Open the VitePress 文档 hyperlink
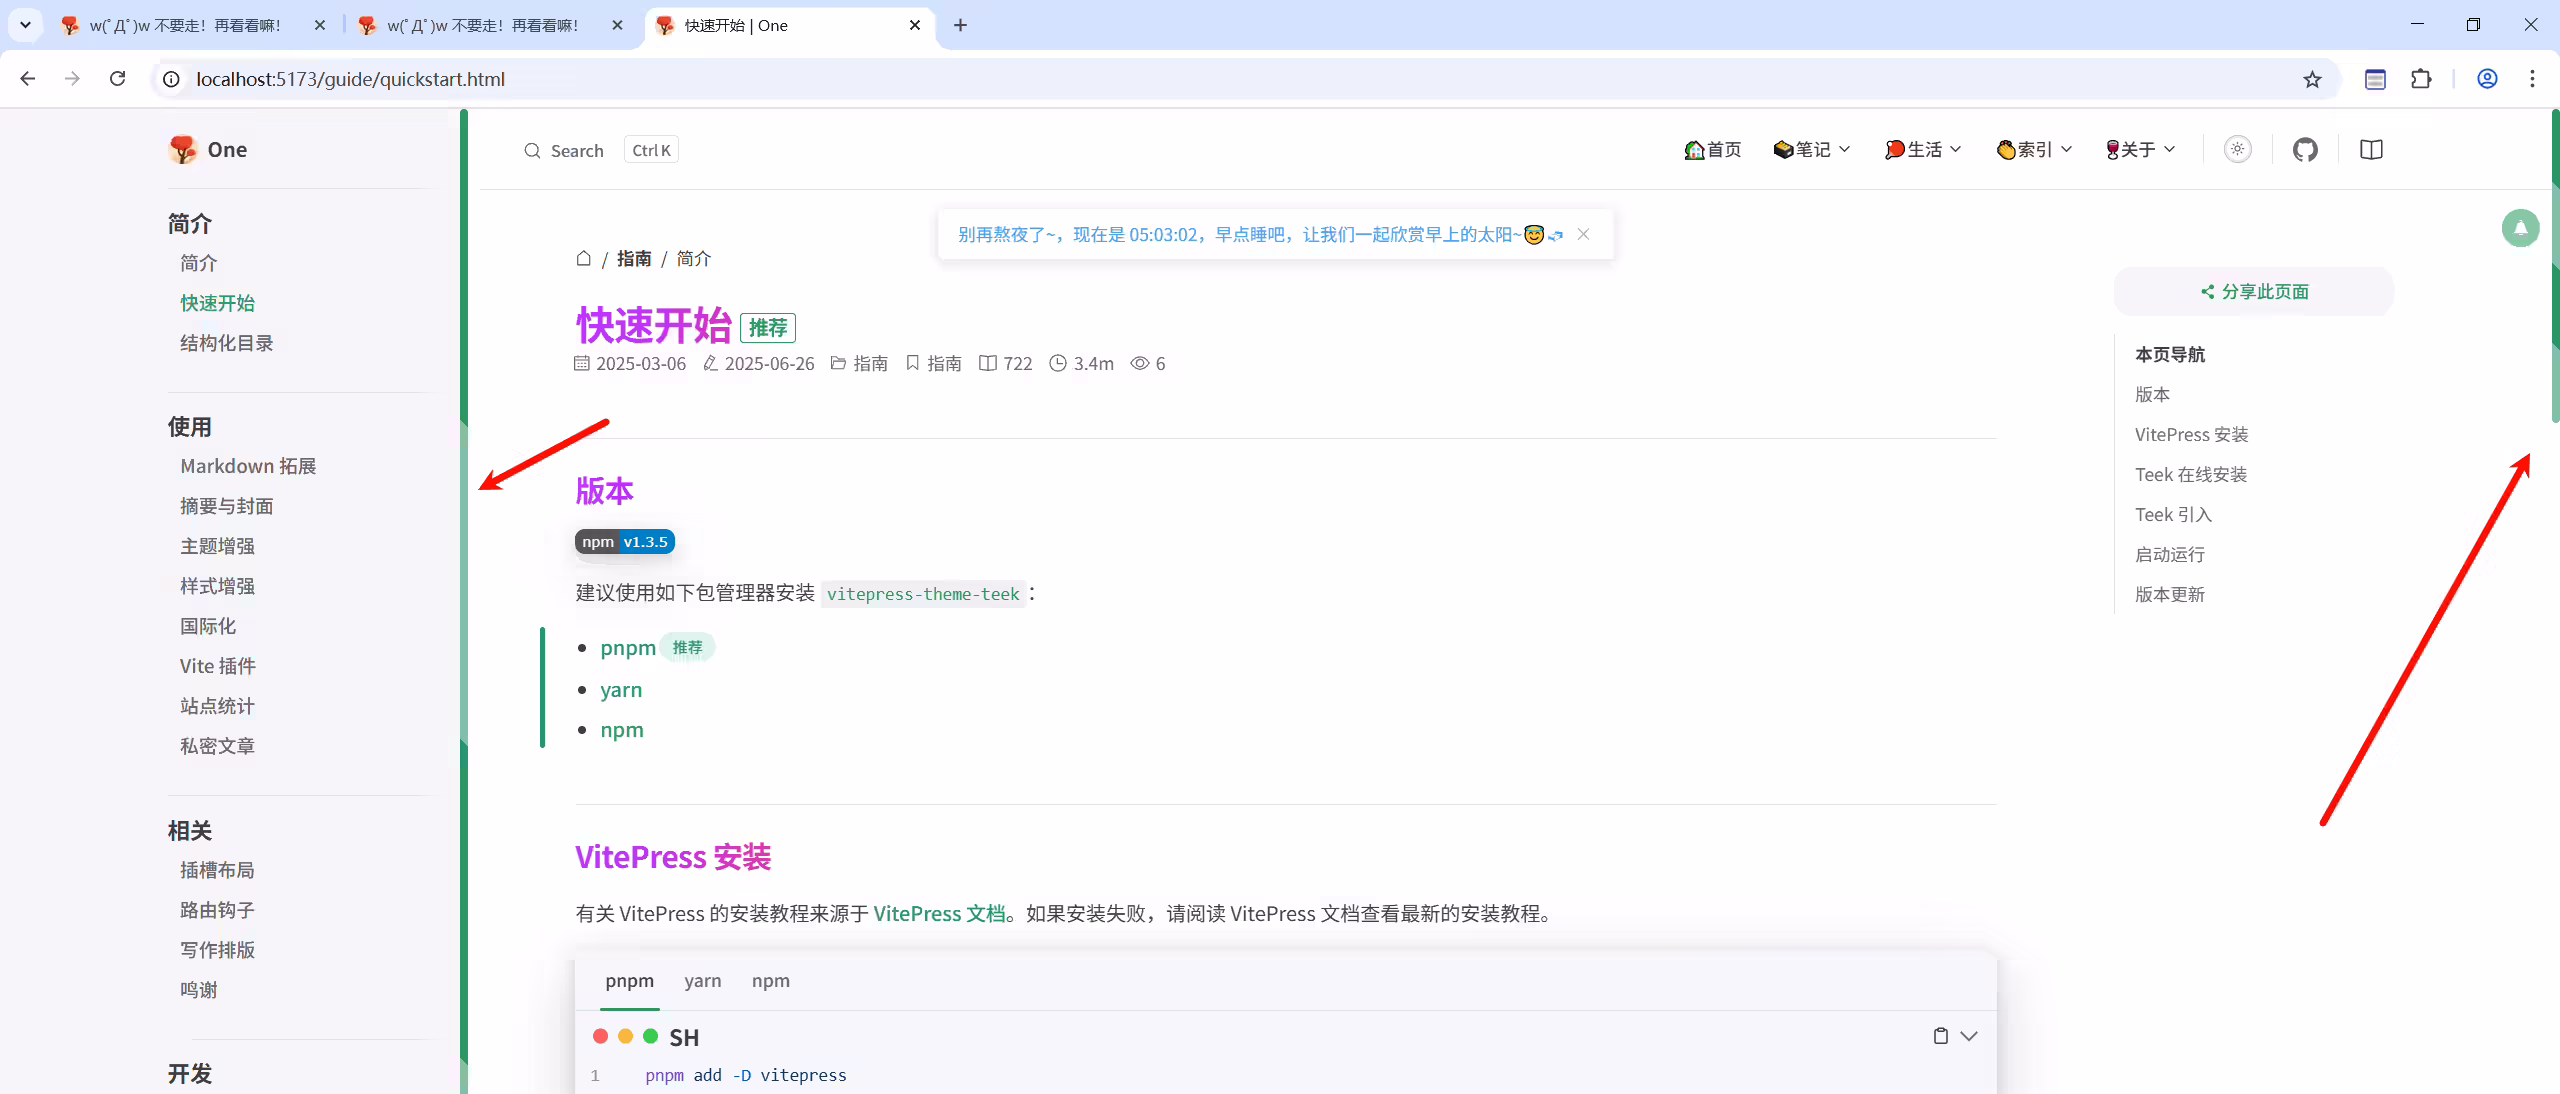 point(939,914)
